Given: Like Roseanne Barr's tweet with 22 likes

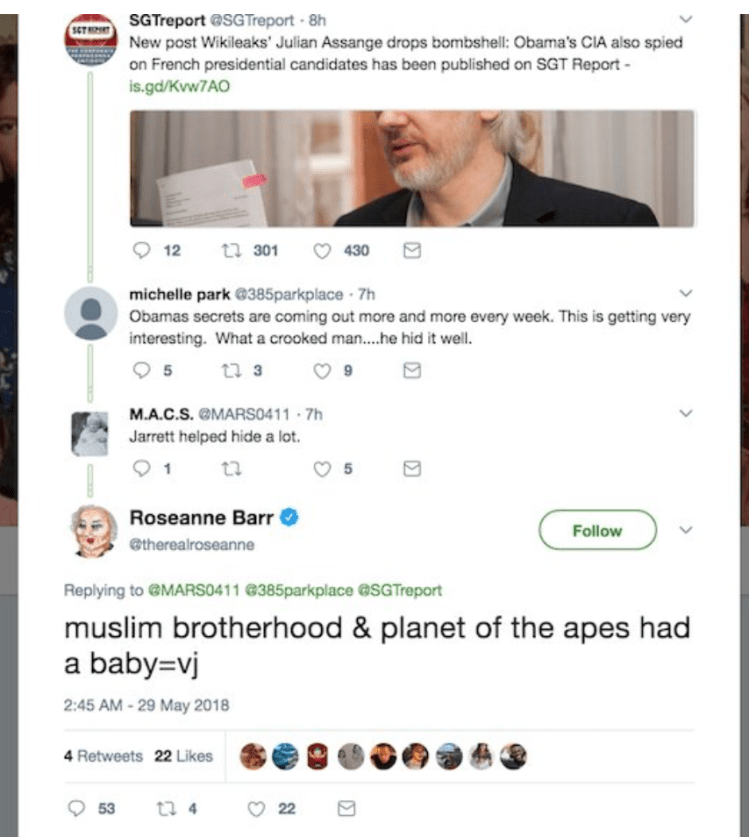Looking at the screenshot, I should 255,807.
